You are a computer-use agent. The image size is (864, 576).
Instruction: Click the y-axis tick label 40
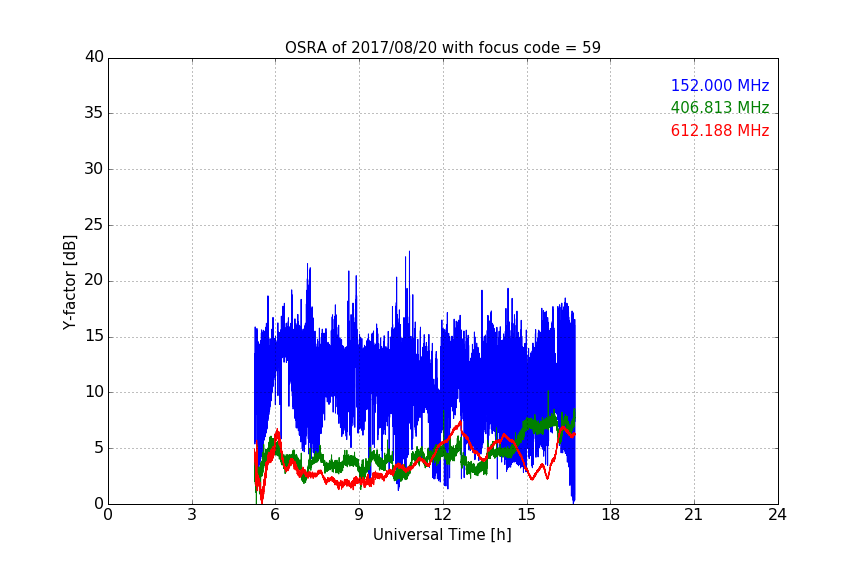[94, 57]
